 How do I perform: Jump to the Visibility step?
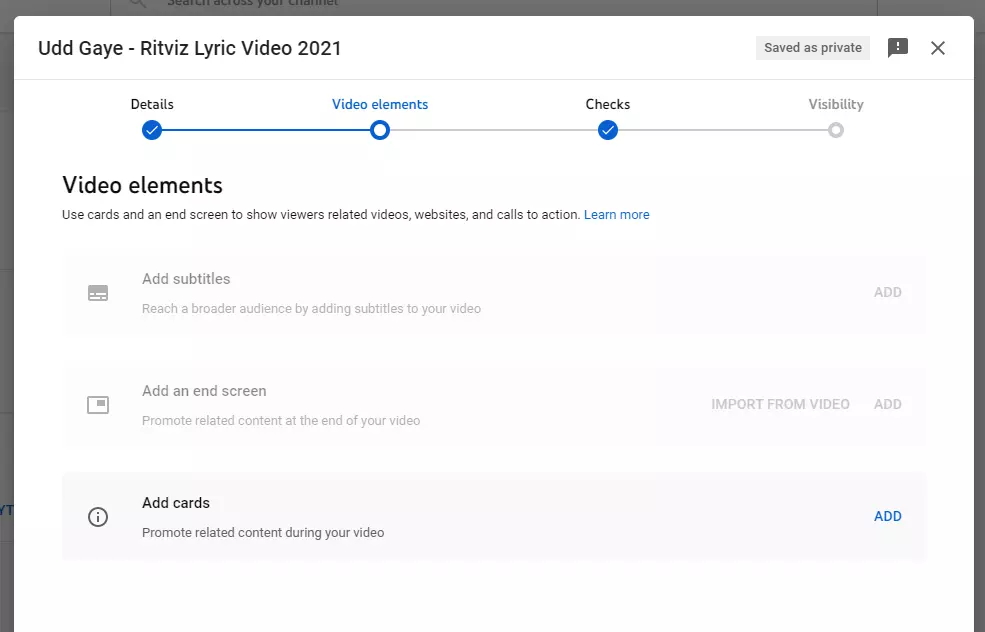point(835,104)
